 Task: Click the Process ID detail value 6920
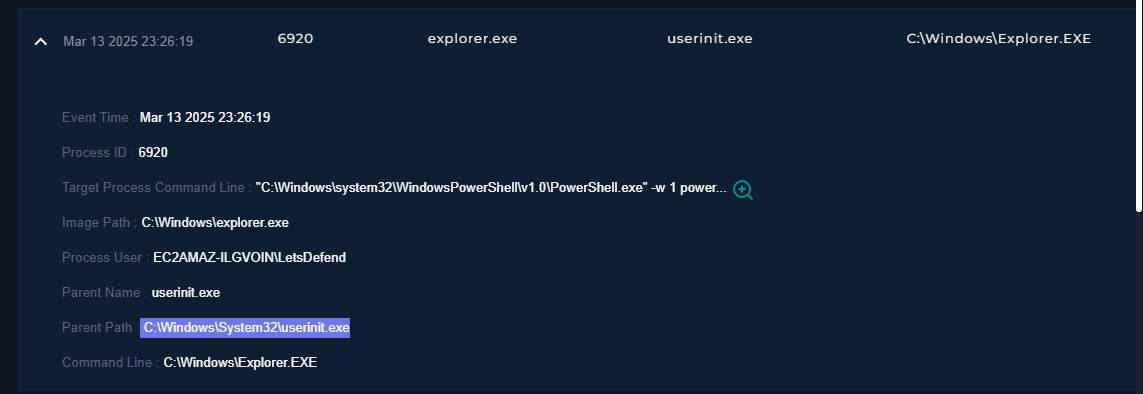pos(153,152)
